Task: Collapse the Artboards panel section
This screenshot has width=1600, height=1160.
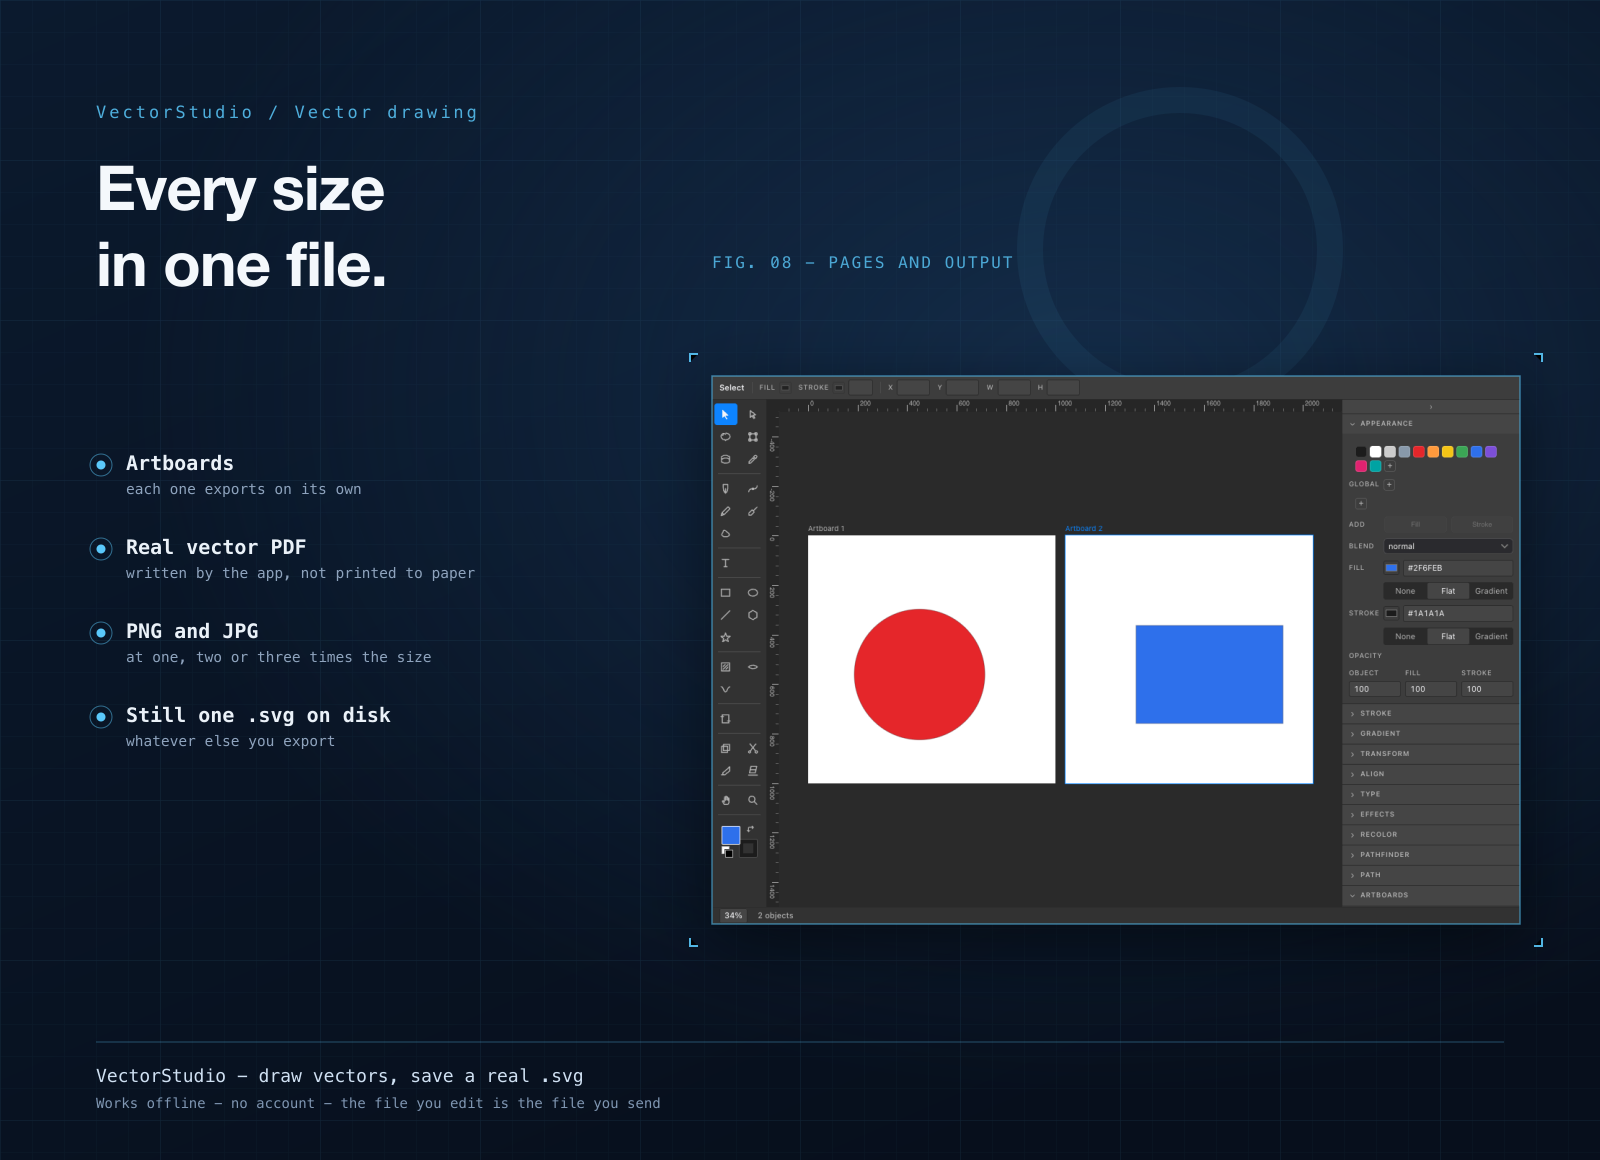Action: [x=1431, y=895]
